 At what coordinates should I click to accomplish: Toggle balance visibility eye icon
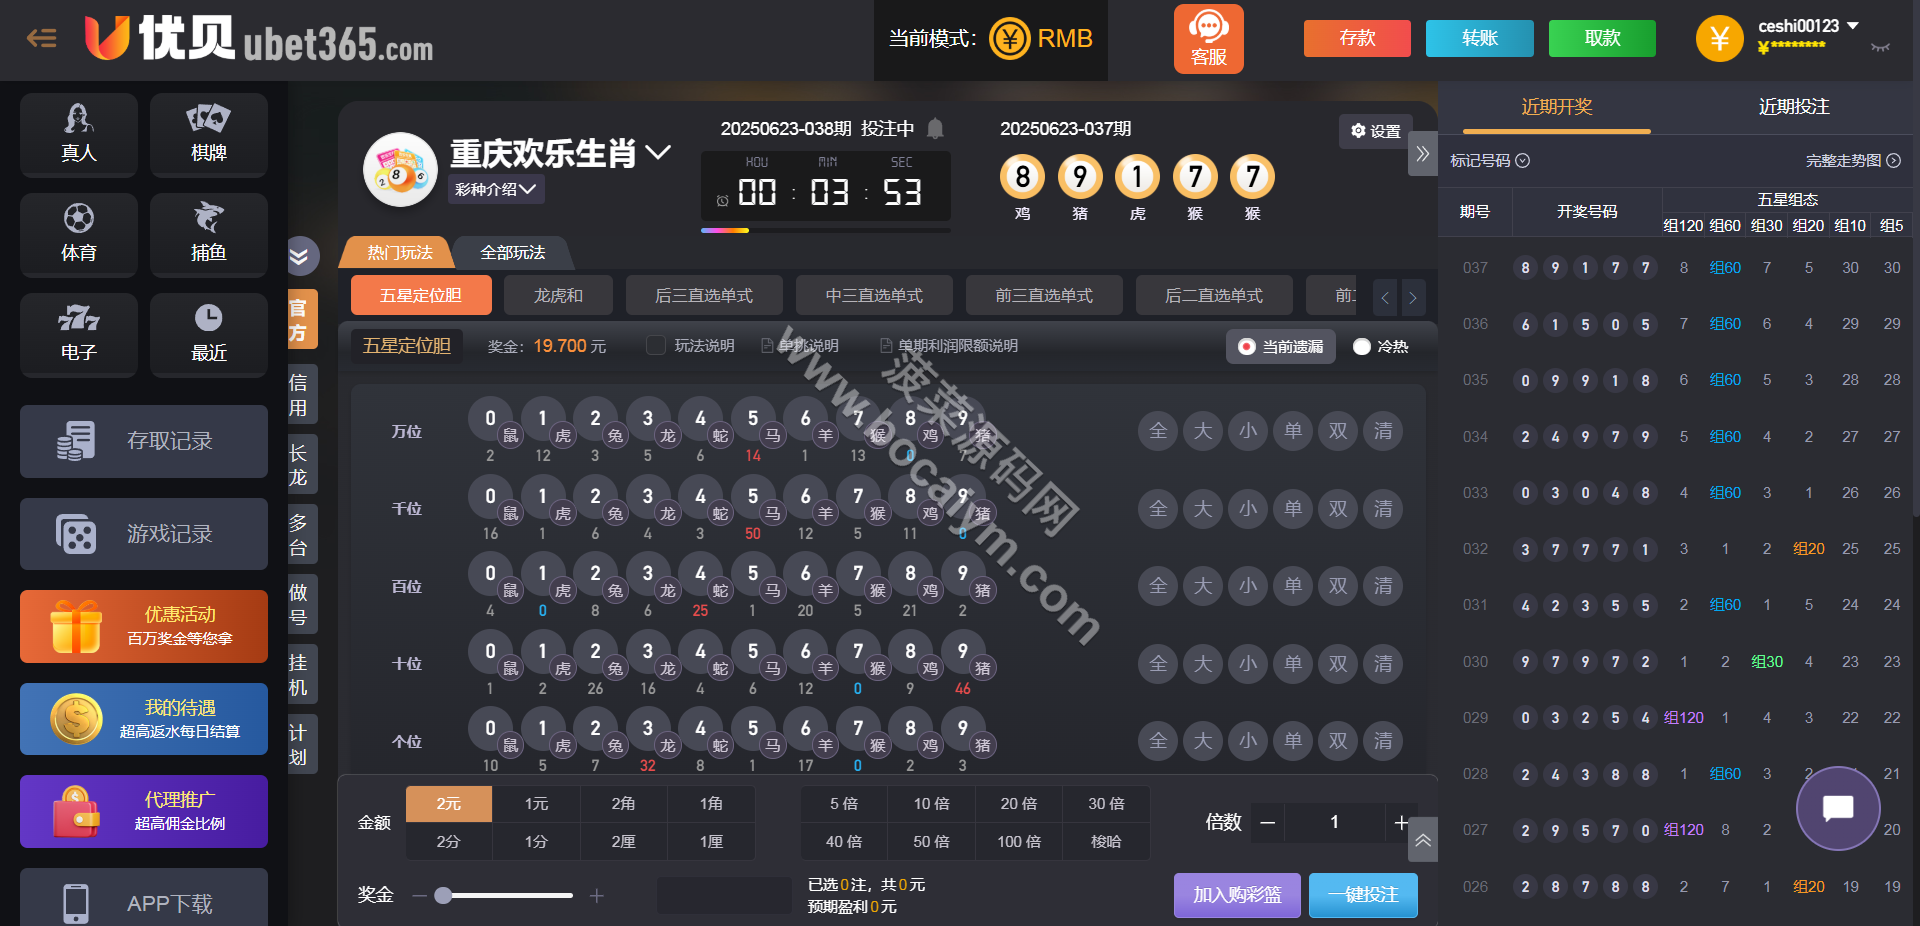1880,47
